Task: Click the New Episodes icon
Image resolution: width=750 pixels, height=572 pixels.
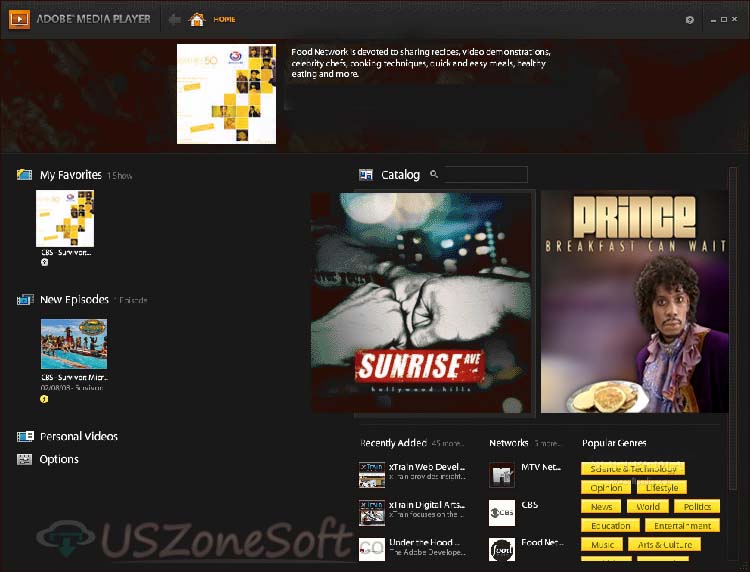Action: 25,299
